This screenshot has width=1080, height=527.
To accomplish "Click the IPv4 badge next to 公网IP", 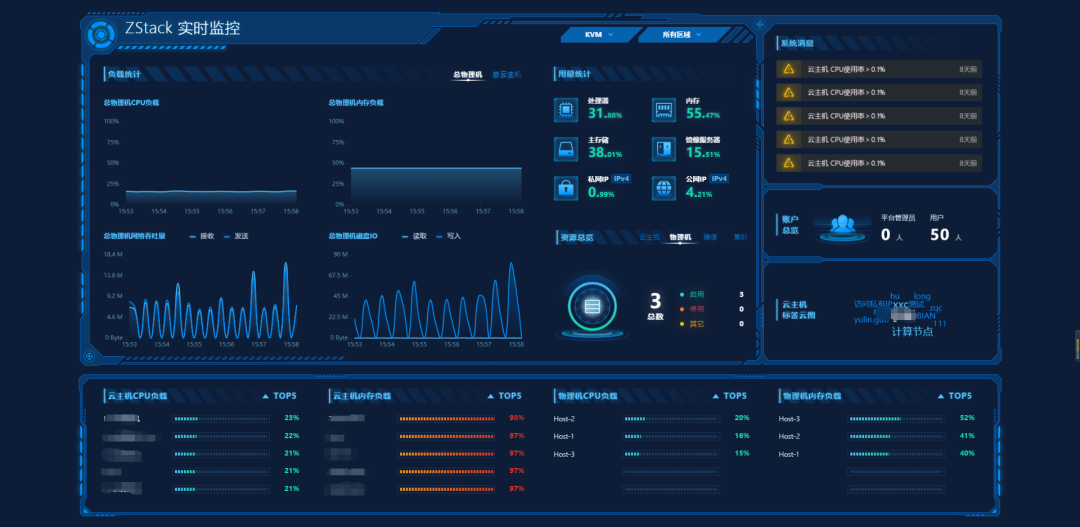I will pos(719,178).
